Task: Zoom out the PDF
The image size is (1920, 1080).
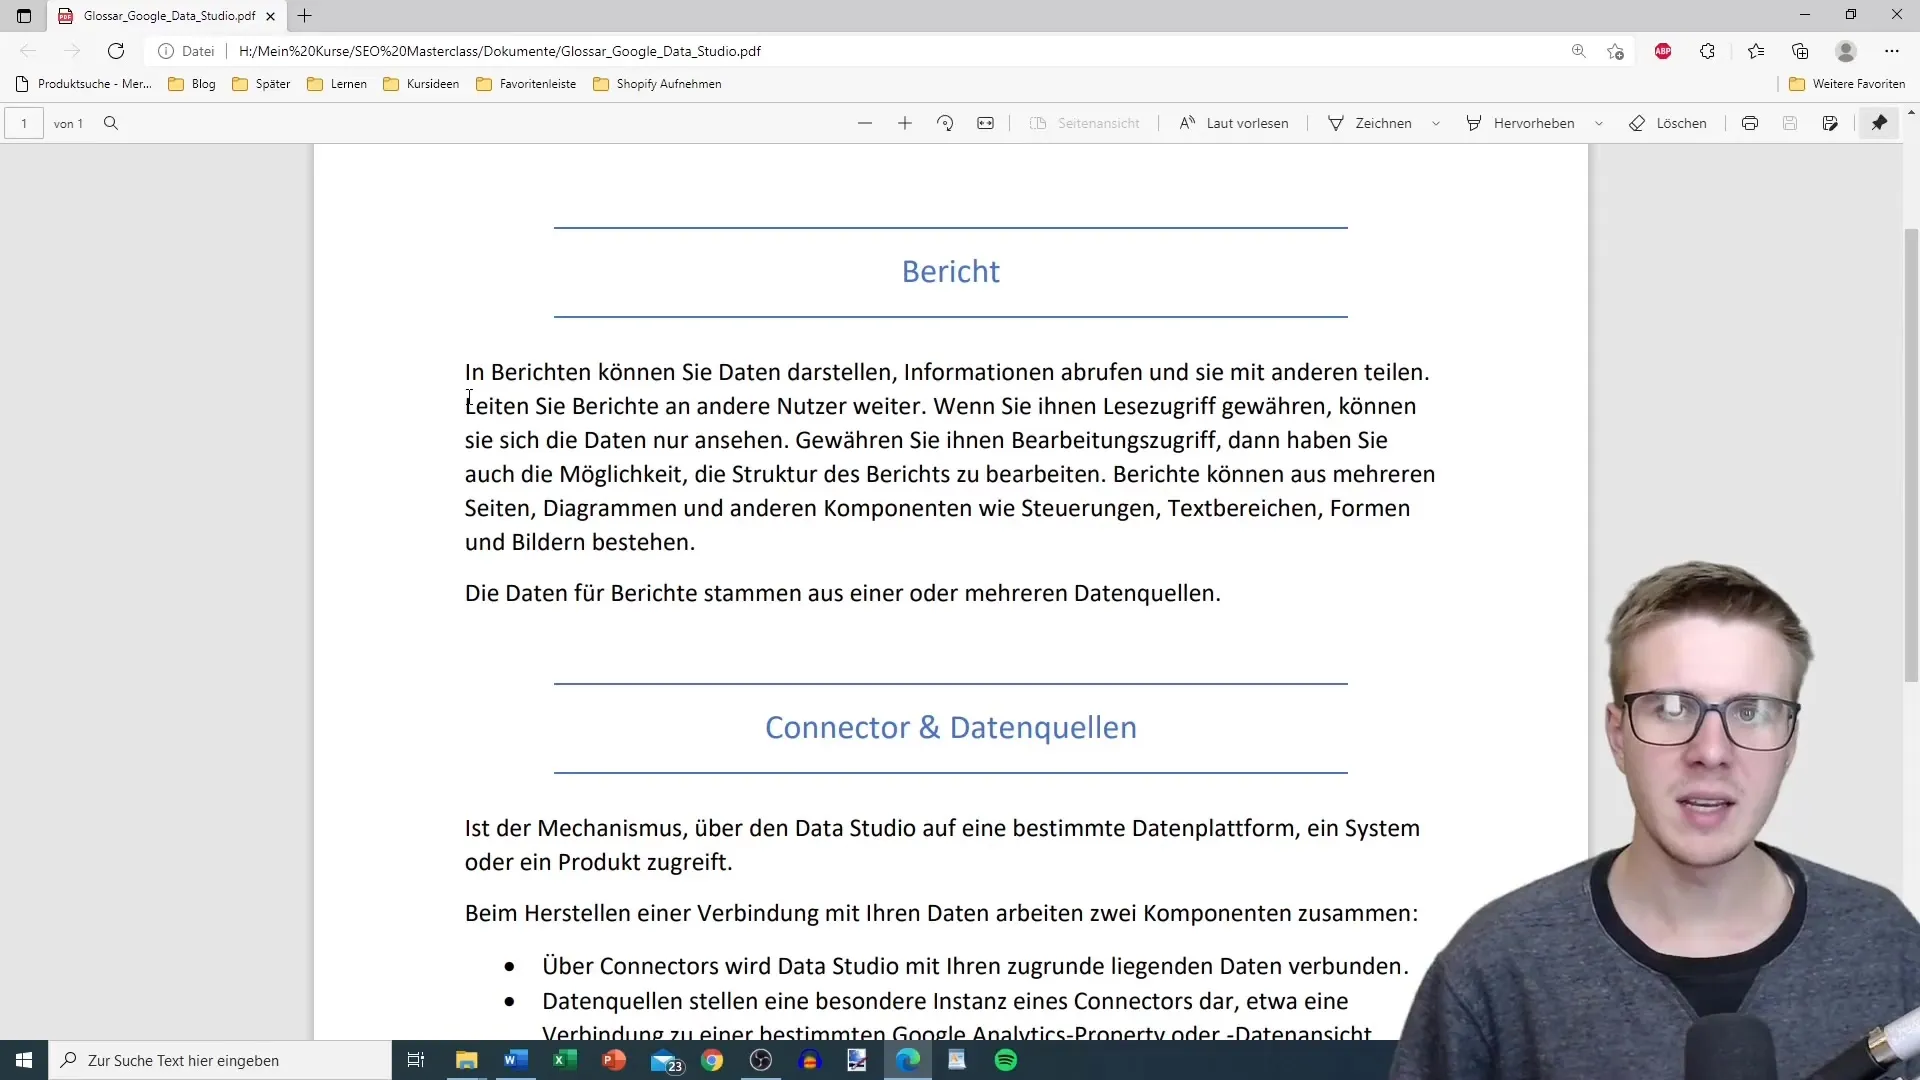Action: pyautogui.click(x=865, y=123)
